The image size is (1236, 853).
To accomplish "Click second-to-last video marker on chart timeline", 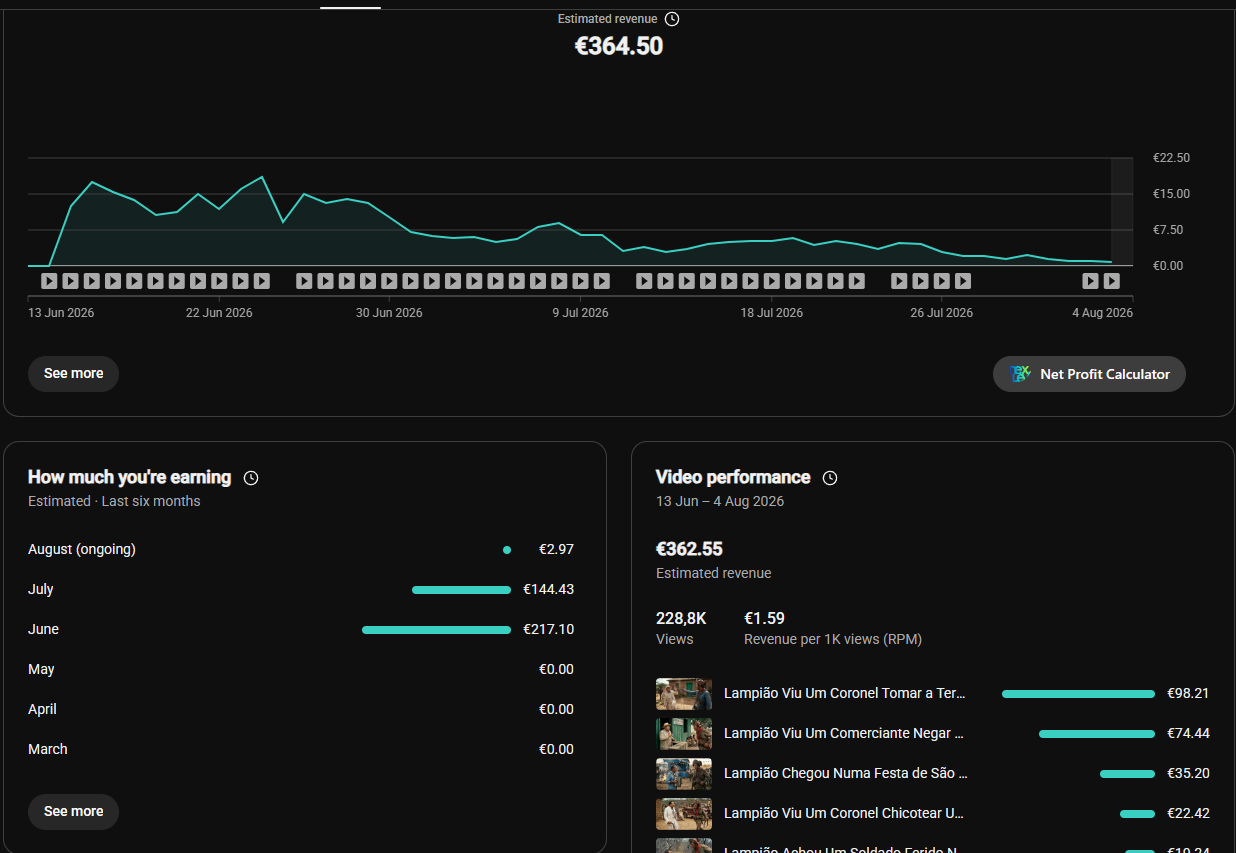I will [x=1091, y=281].
